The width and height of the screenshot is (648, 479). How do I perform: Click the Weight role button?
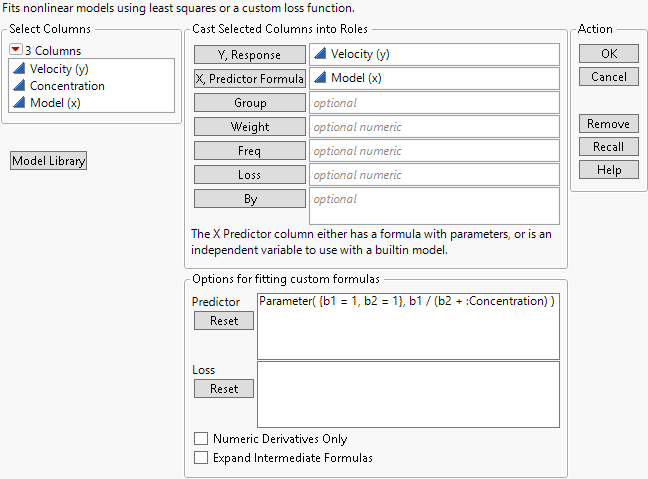[x=249, y=126]
